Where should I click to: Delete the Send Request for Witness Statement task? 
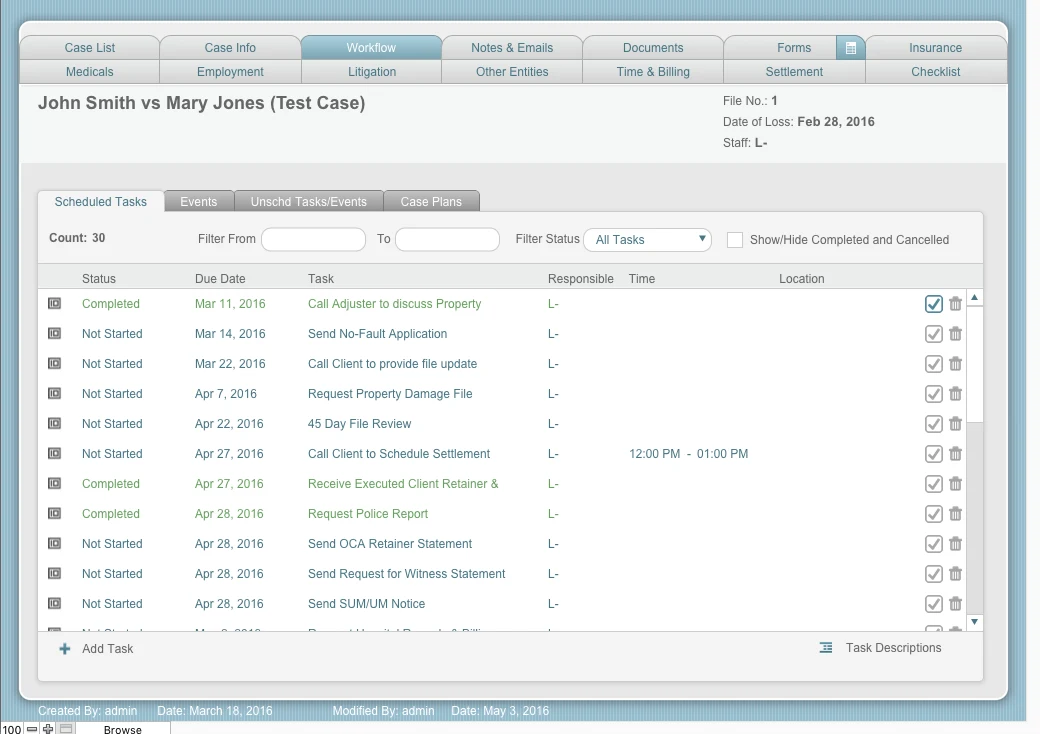click(955, 573)
